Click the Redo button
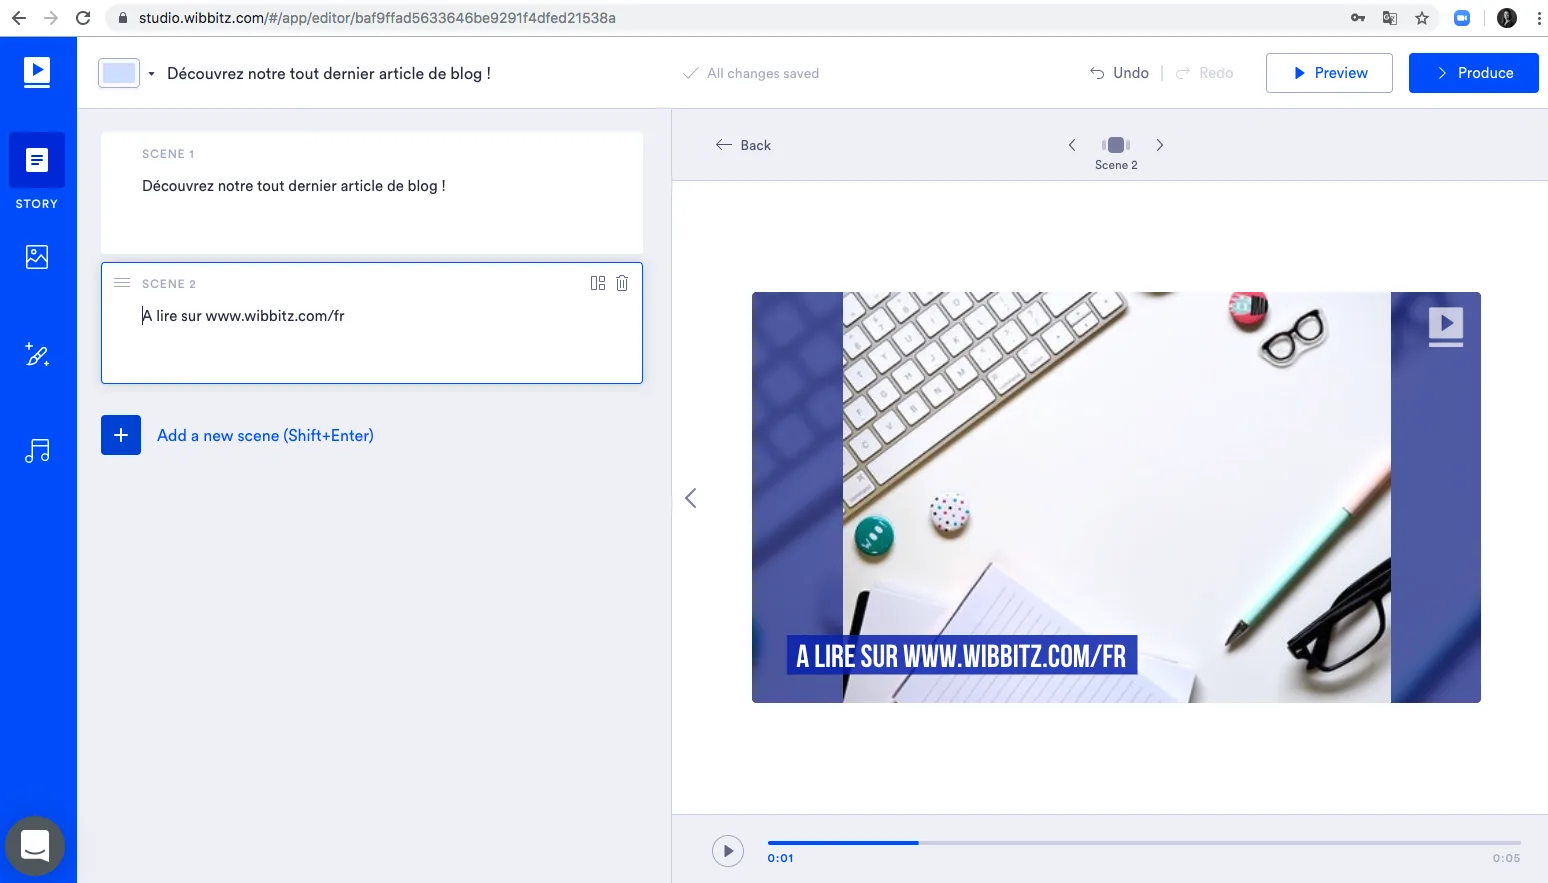The image size is (1548, 883). pyautogui.click(x=1204, y=73)
